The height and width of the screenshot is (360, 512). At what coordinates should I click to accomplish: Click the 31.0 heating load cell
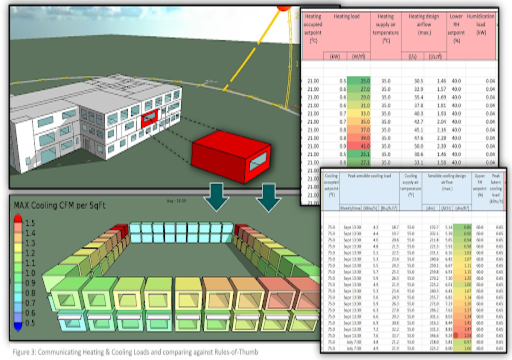coord(359,105)
